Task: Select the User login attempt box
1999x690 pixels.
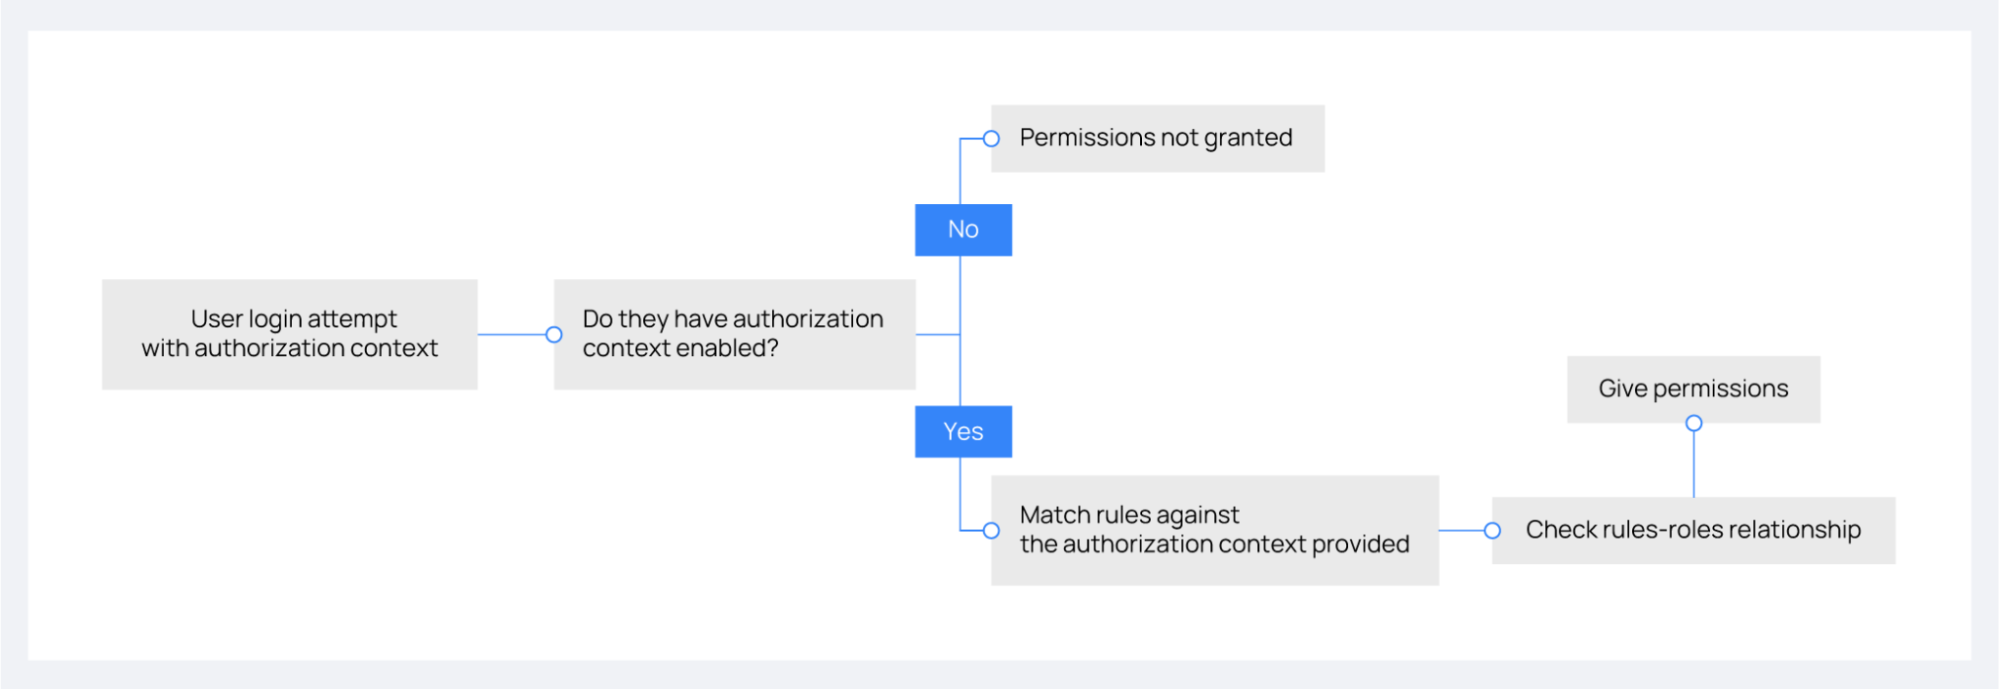Action: click(x=289, y=334)
